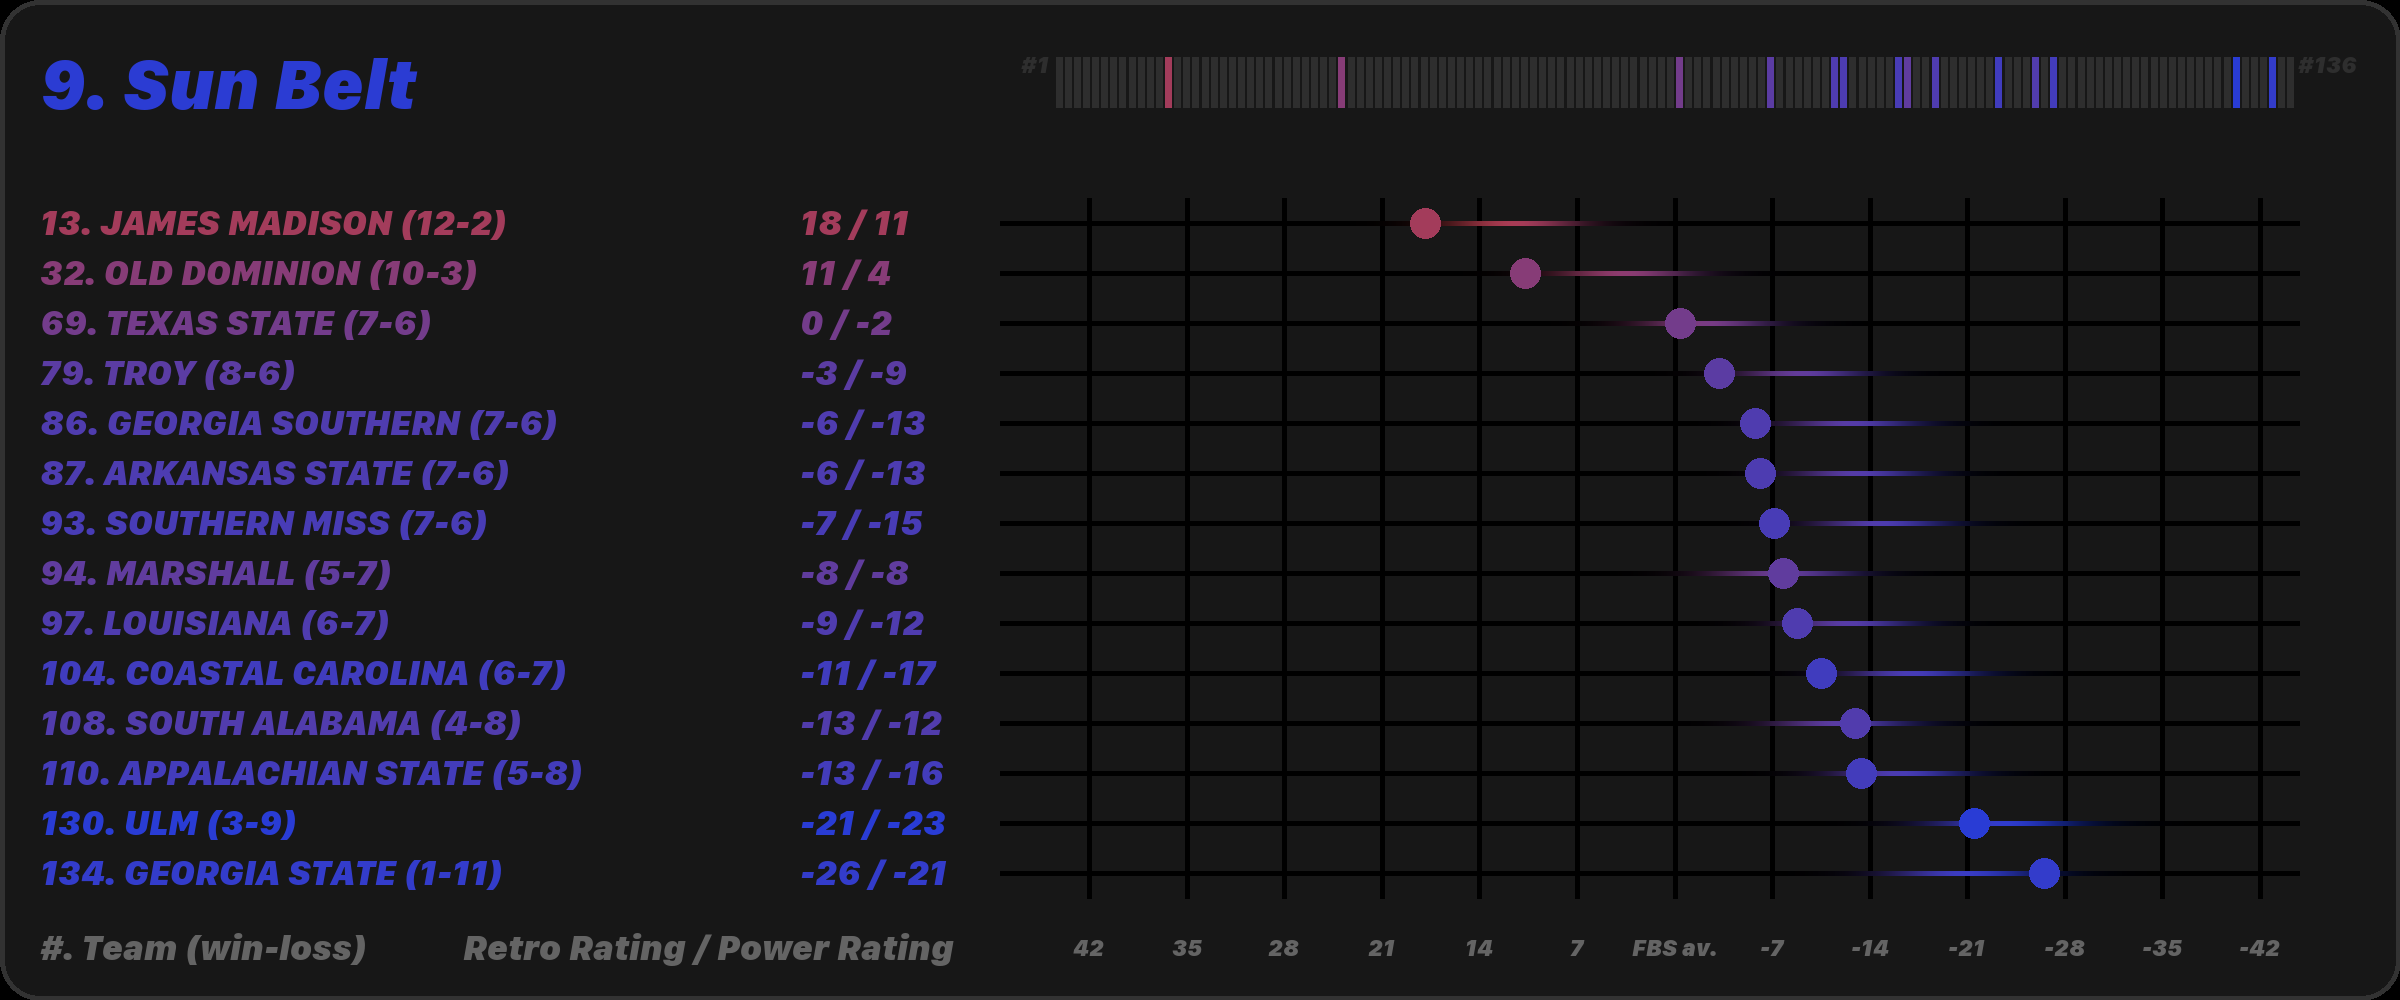
Task: Click ULM's "-21 / -23" rating value
Action: [x=873, y=823]
